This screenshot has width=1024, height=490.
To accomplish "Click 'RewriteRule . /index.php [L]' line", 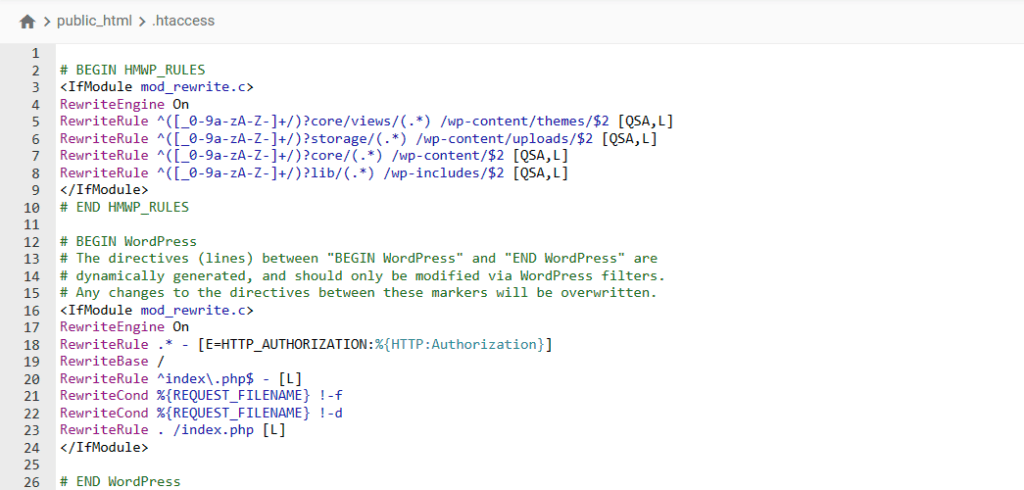I will [172, 430].
